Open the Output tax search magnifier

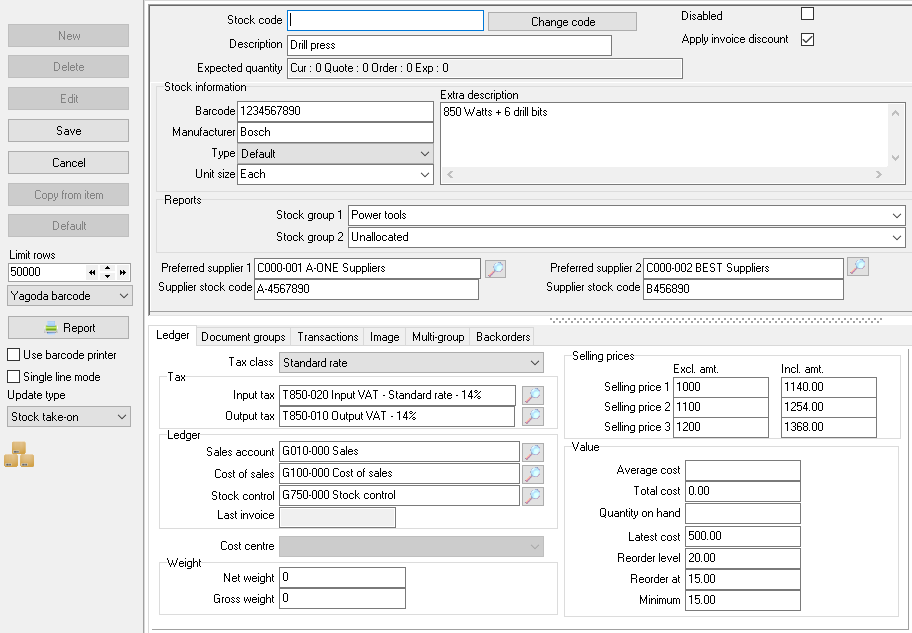point(533,416)
